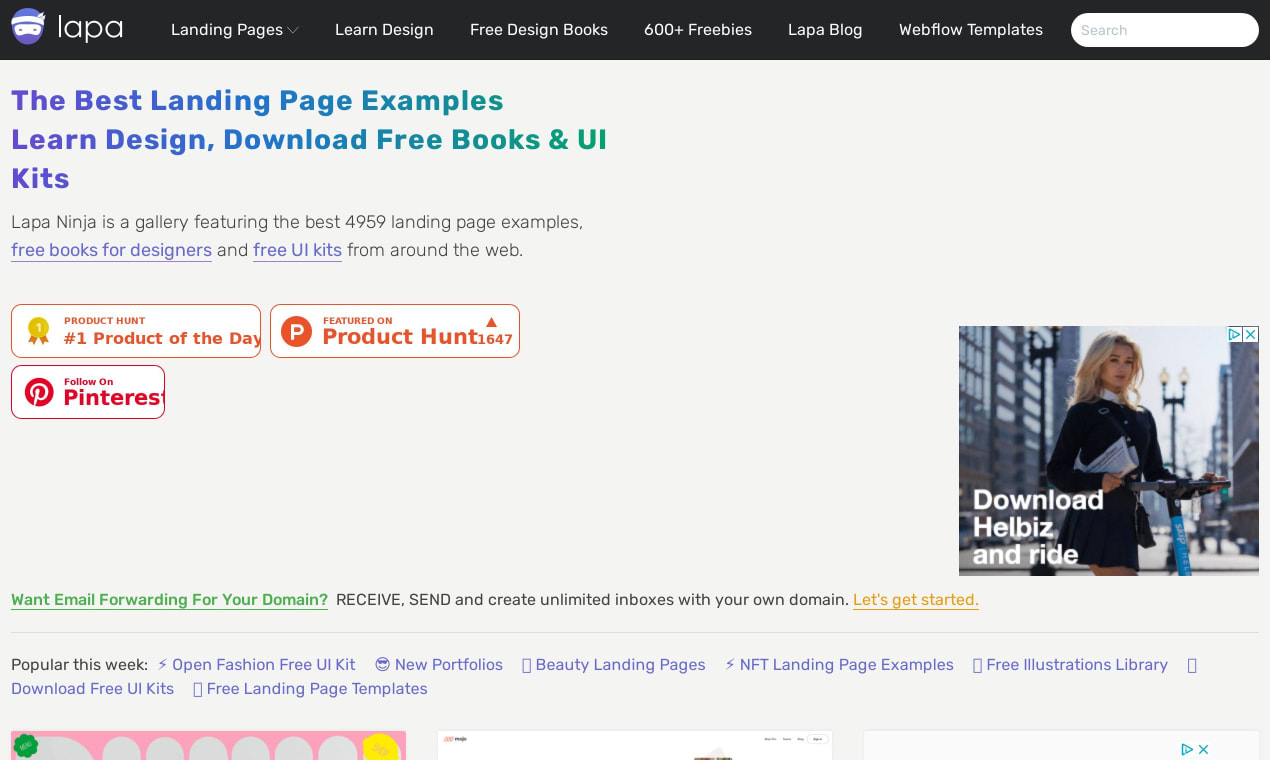The width and height of the screenshot is (1270, 760).
Task: Close the bottom right ad card
Action: click(1204, 749)
